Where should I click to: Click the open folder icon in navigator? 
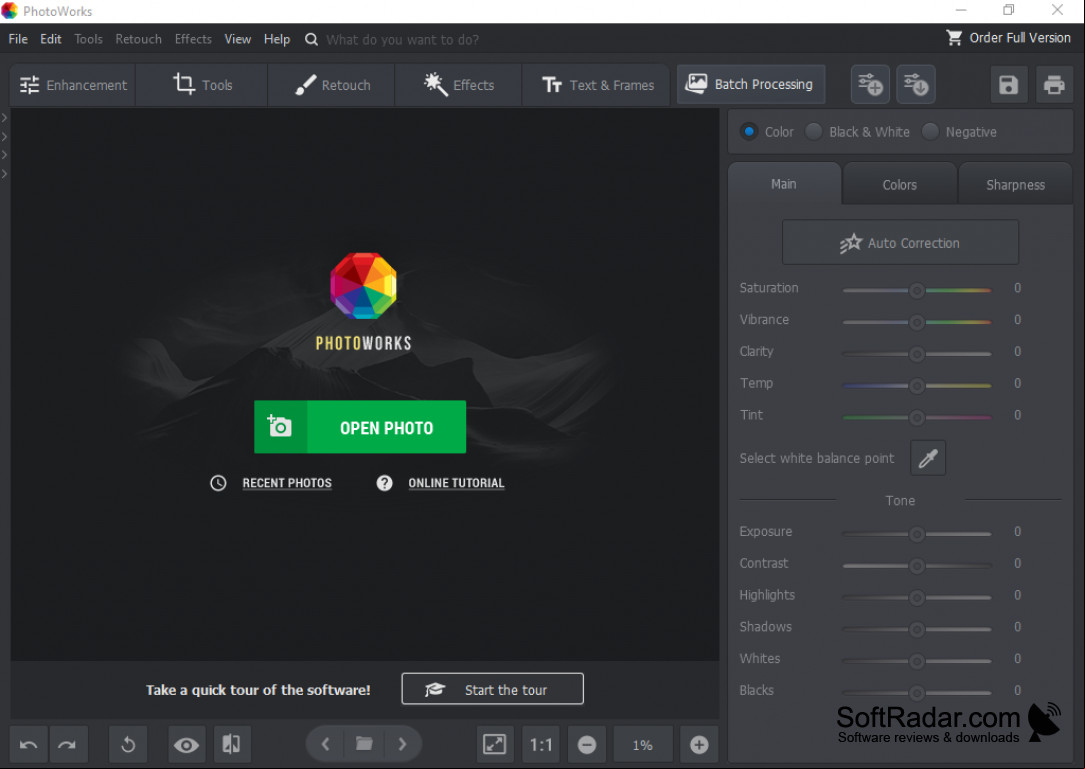coord(364,744)
